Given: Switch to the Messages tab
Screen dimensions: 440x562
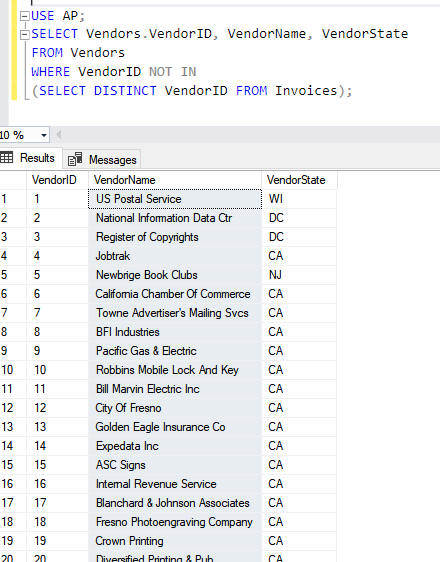Looking at the screenshot, I should pyautogui.click(x=102, y=159).
